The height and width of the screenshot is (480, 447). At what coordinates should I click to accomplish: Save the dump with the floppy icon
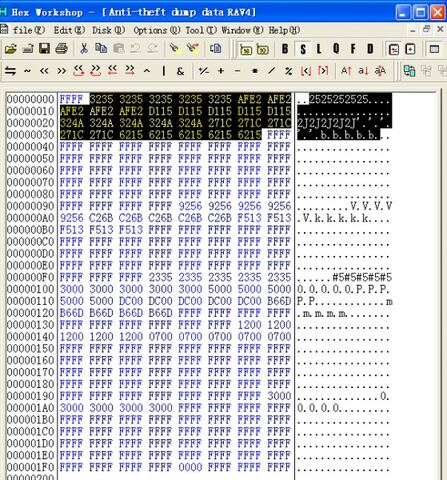(x=44, y=49)
